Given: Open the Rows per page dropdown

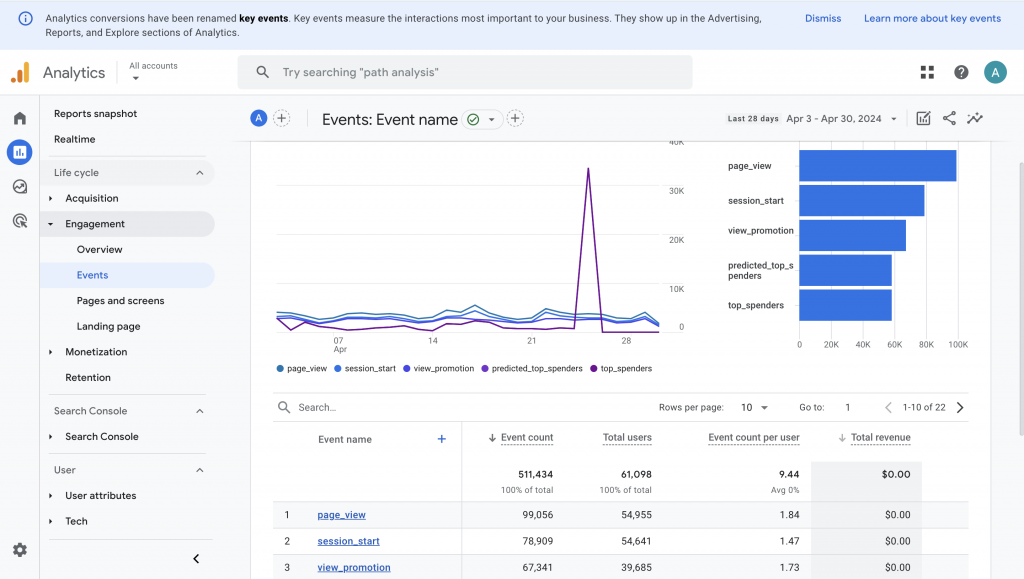Looking at the screenshot, I should pyautogui.click(x=755, y=408).
